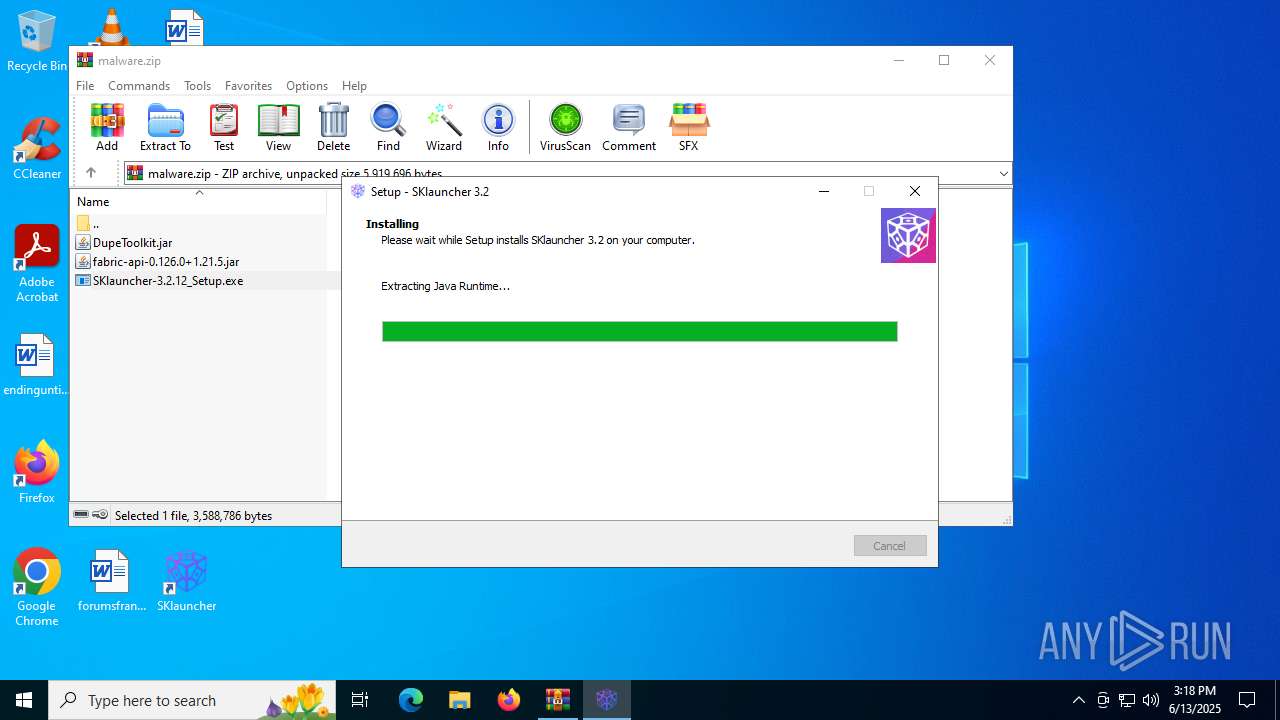
Task: Open the notification center
Action: tap(1247, 700)
